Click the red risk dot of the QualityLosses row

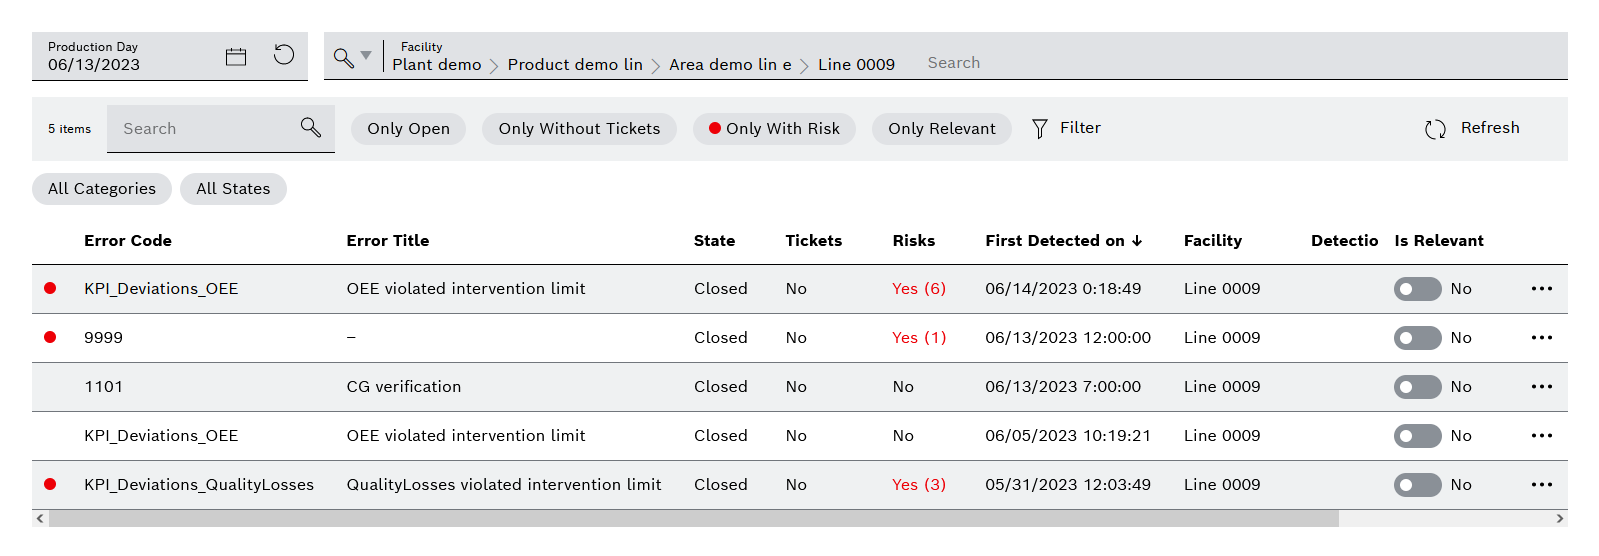pos(50,484)
